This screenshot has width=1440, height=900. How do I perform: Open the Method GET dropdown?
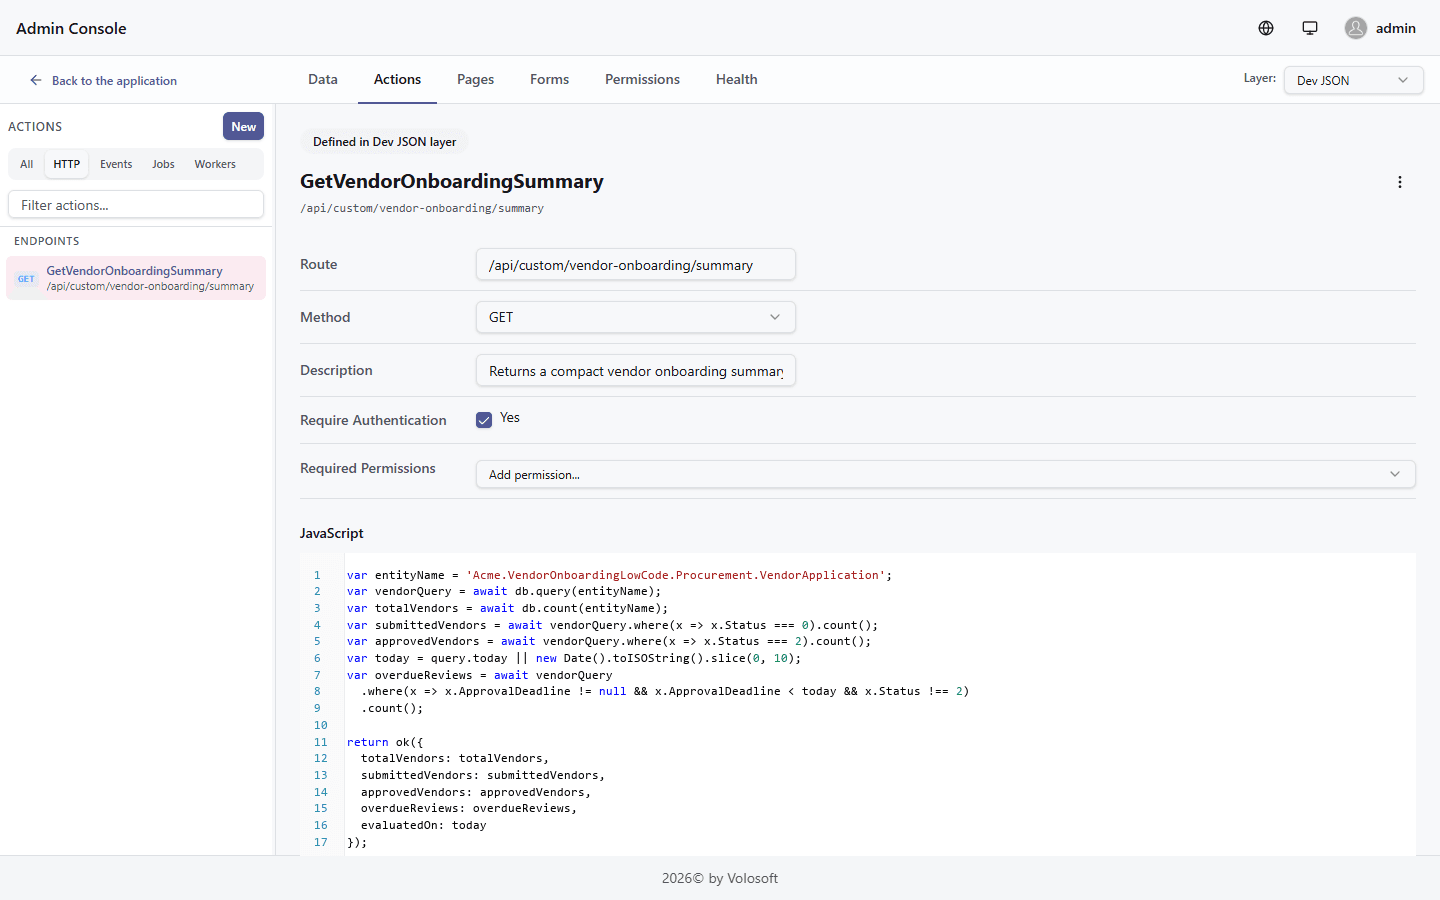636,317
